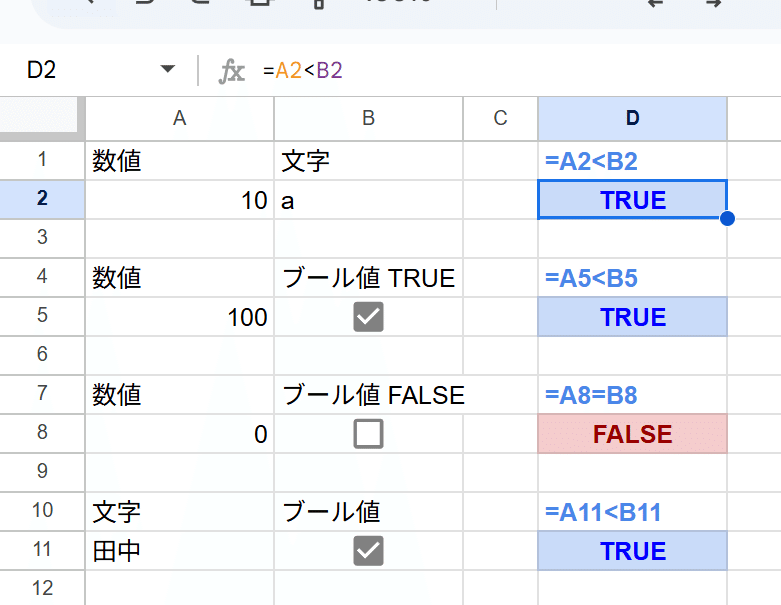Tick the empty checkbox in row 8

[368, 433]
